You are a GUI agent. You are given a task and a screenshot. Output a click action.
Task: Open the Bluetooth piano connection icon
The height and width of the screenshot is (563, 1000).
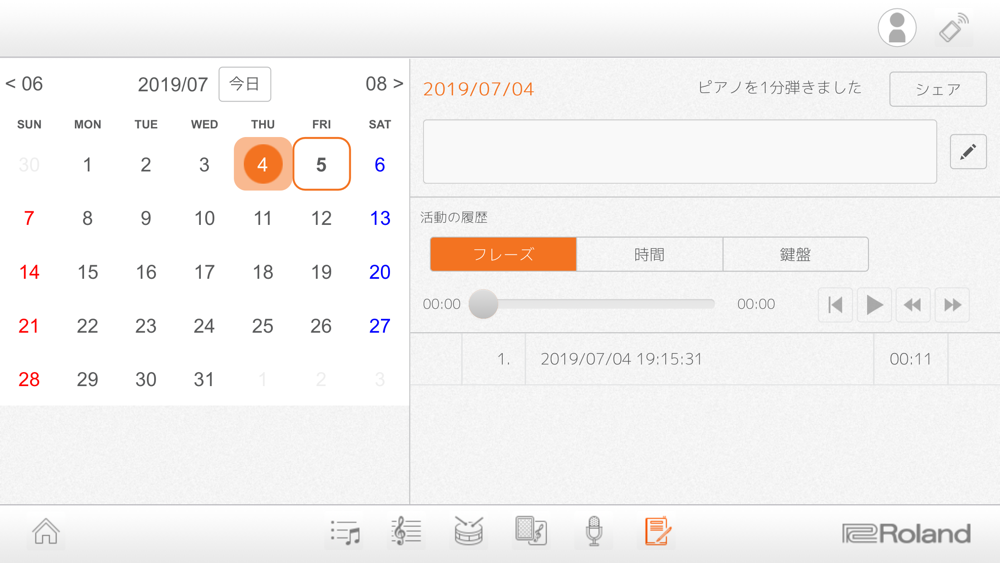953,28
